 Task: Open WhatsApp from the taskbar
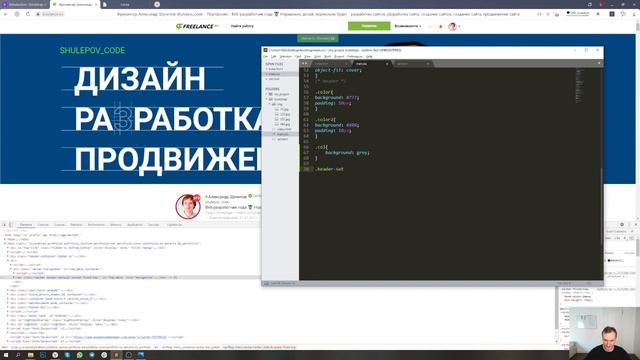(x=79, y=355)
